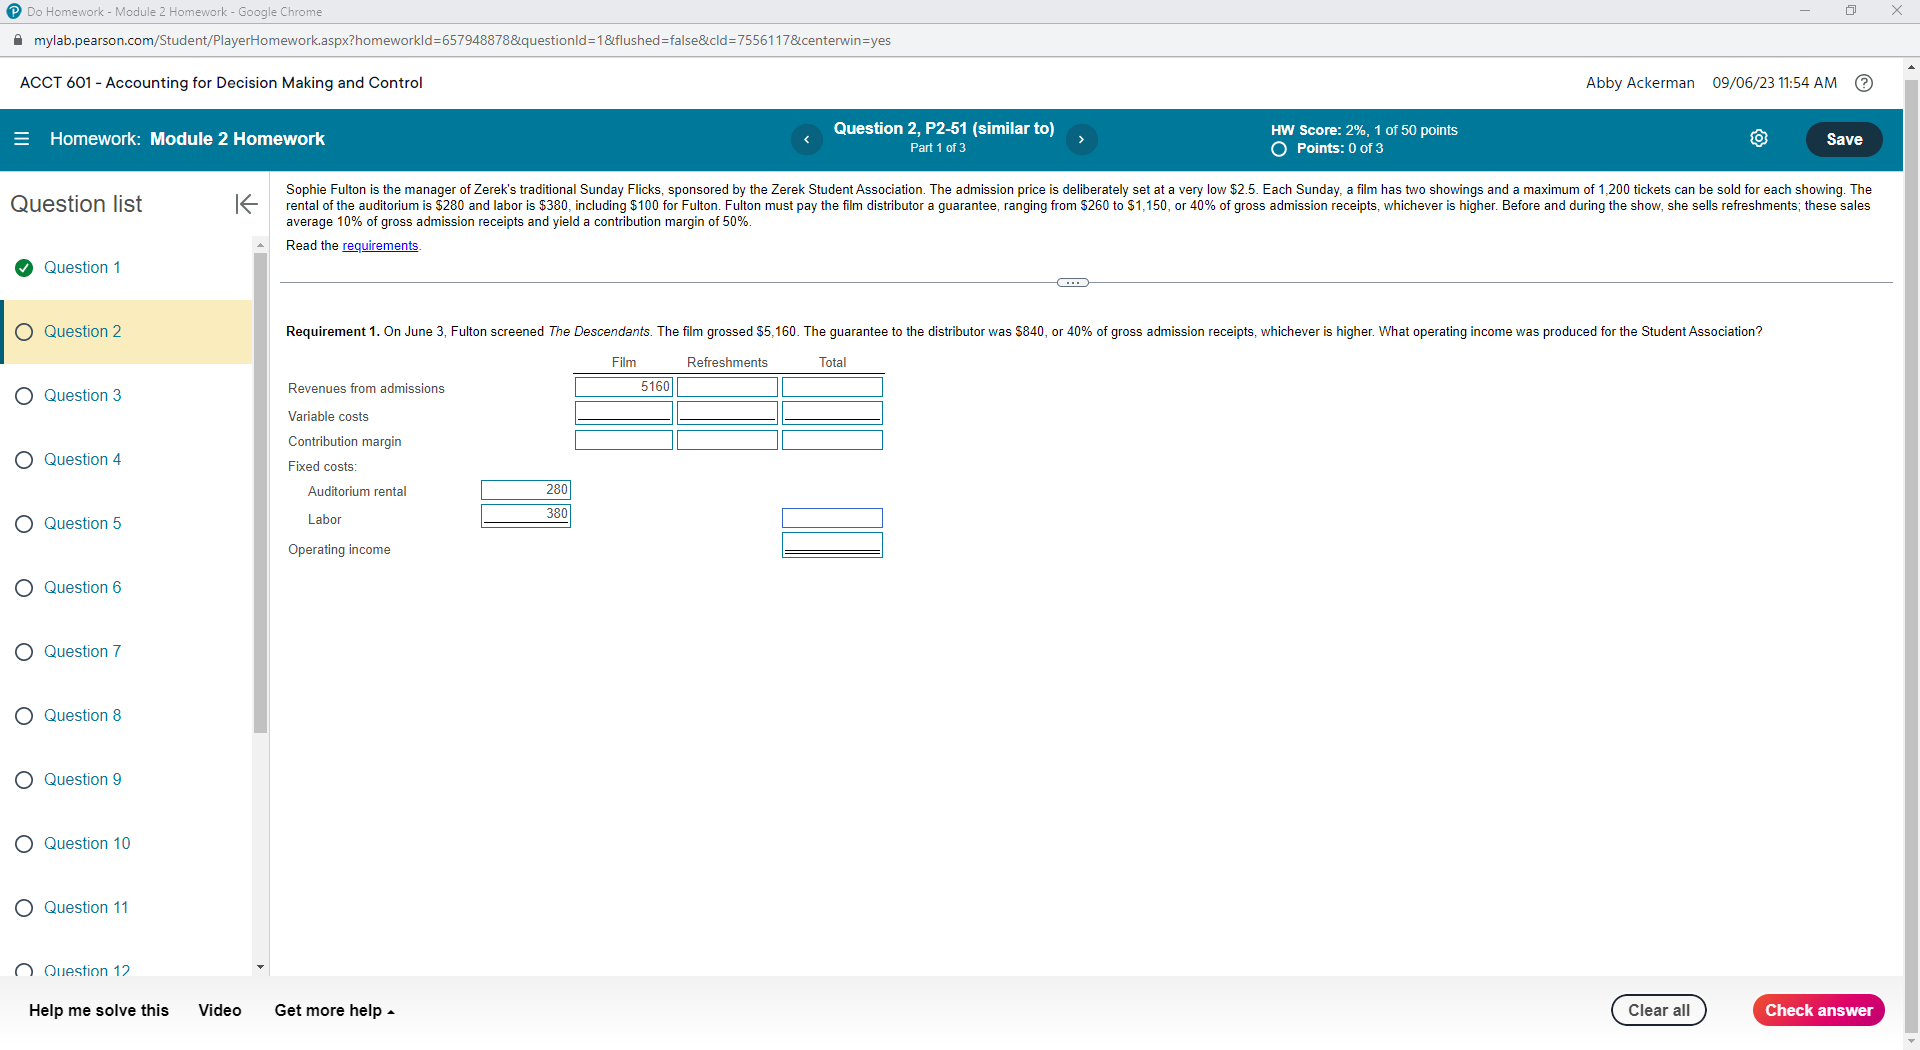Open the help question mark icon
The image size is (1920, 1050).
(1864, 83)
